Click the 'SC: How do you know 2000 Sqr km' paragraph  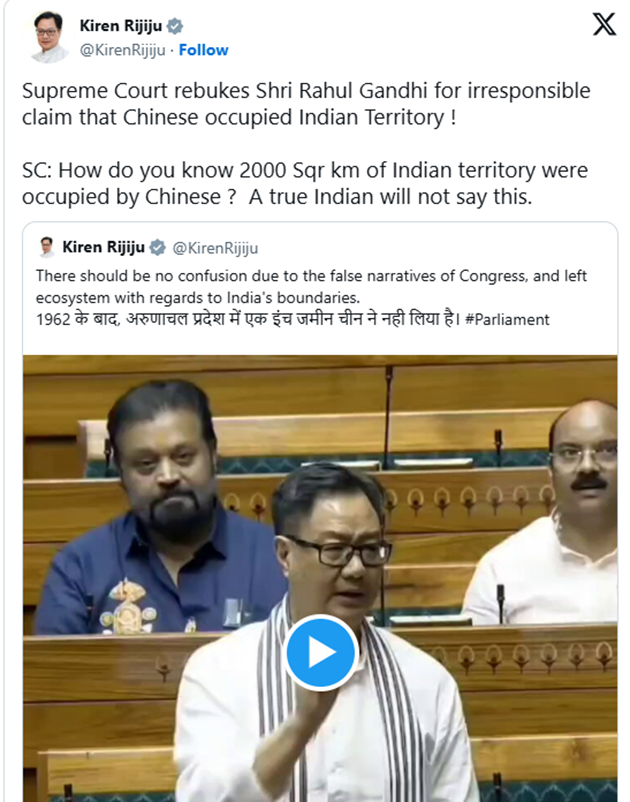(305, 184)
